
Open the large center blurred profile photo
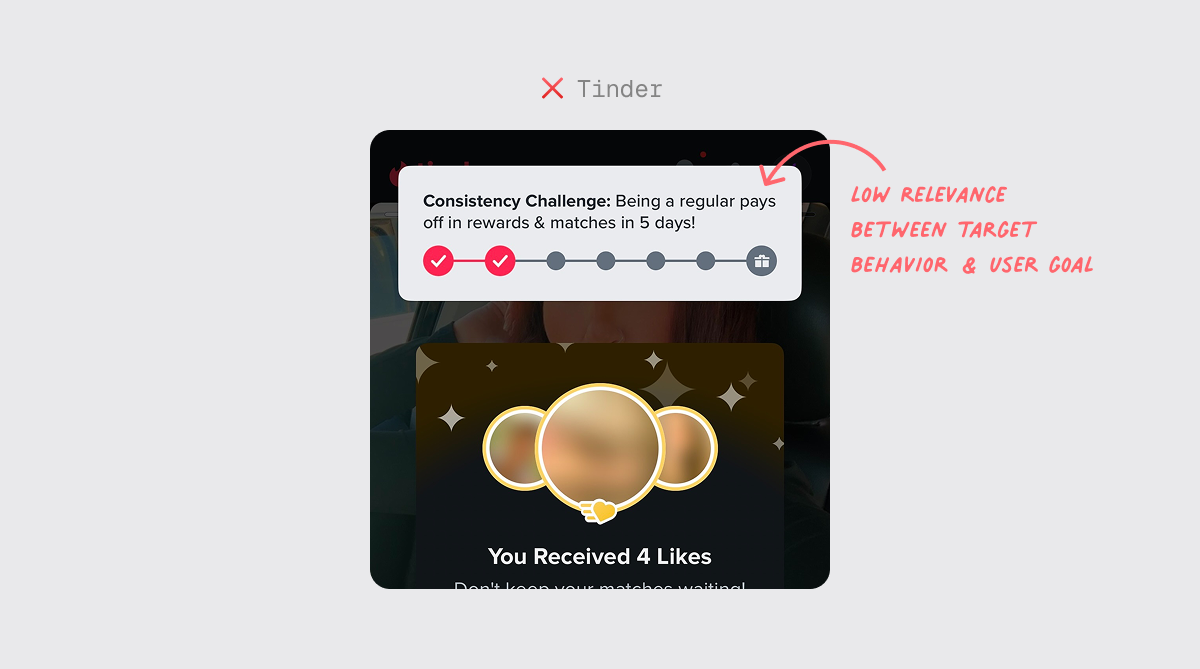[598, 448]
